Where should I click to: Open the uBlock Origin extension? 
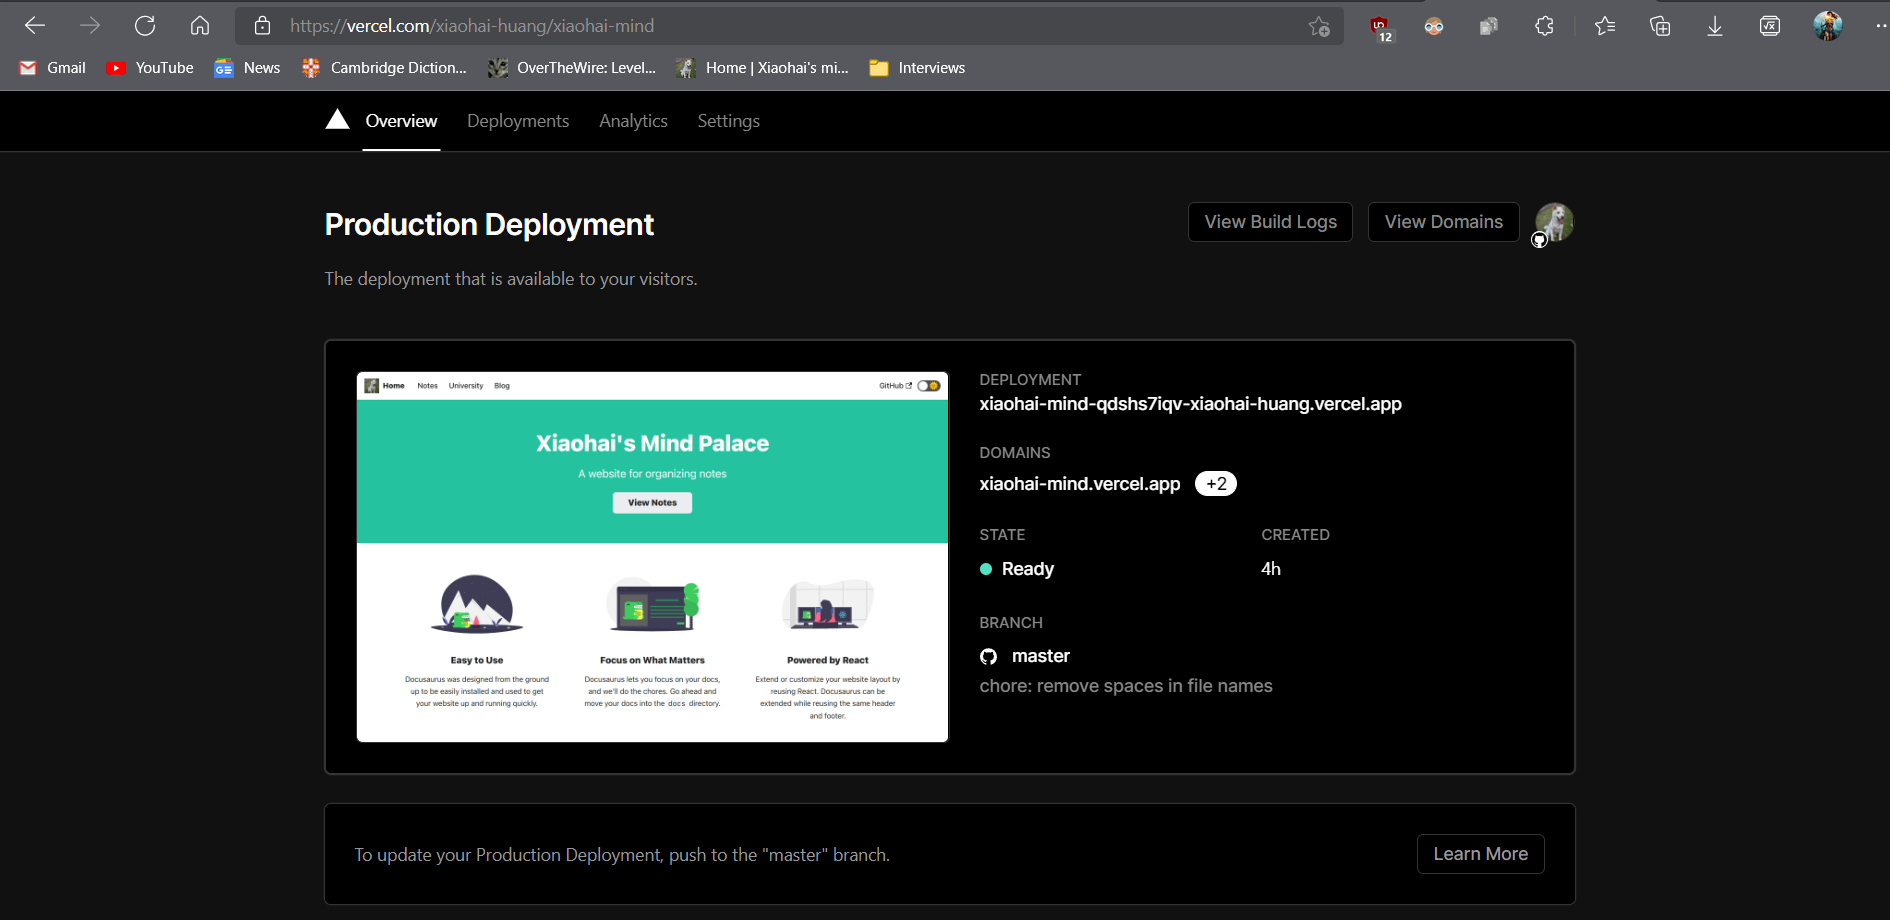click(1380, 26)
